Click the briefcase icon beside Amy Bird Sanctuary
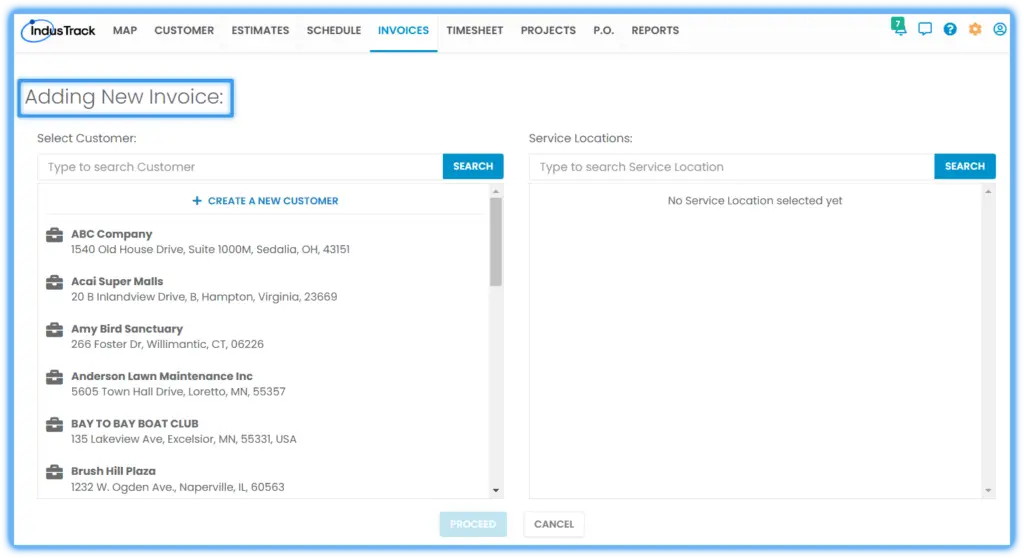1024x559 pixels. [55, 330]
